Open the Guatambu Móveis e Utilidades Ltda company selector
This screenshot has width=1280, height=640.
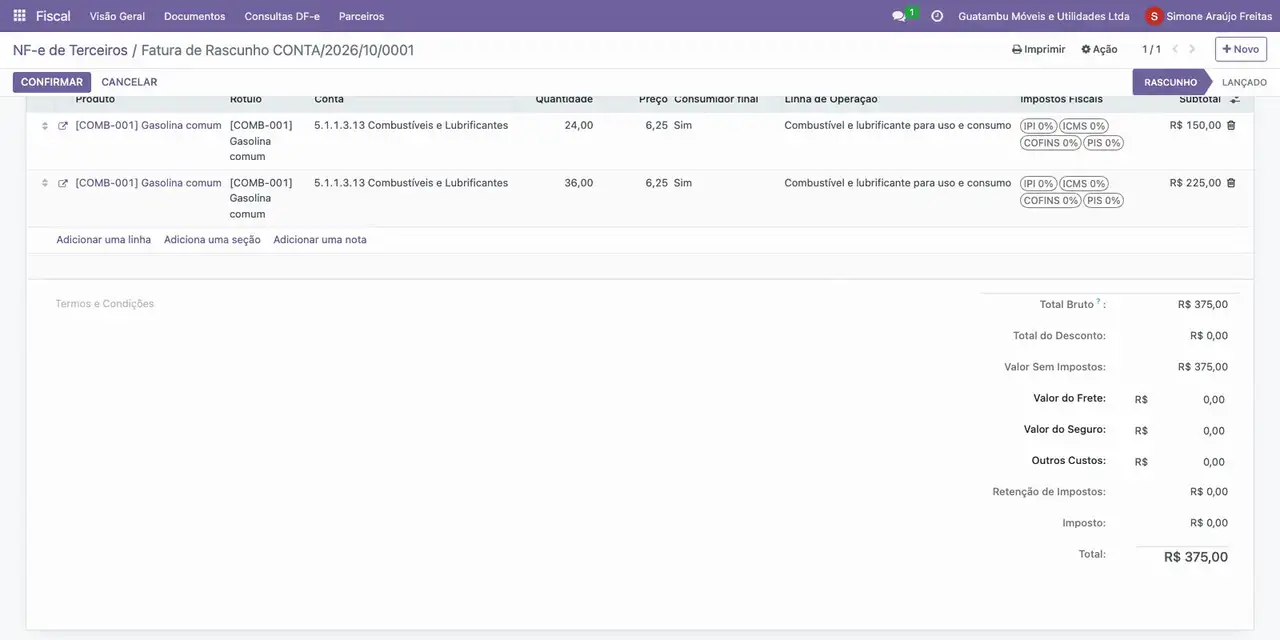(1044, 16)
